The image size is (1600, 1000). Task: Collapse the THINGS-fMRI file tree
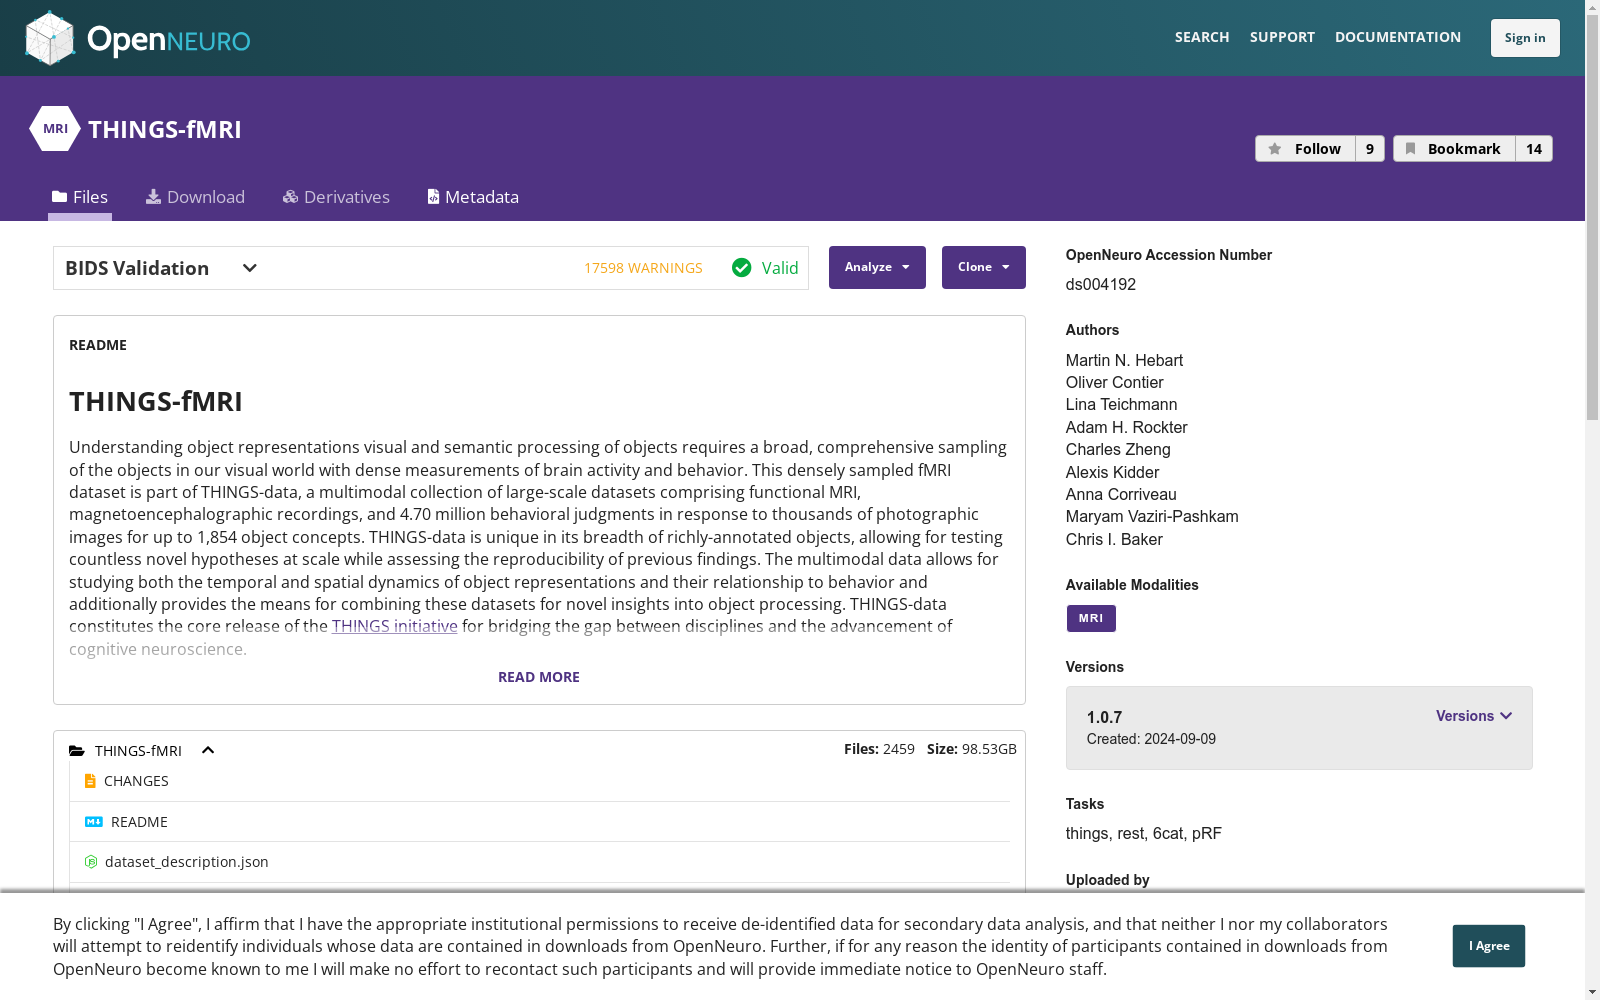click(x=208, y=751)
